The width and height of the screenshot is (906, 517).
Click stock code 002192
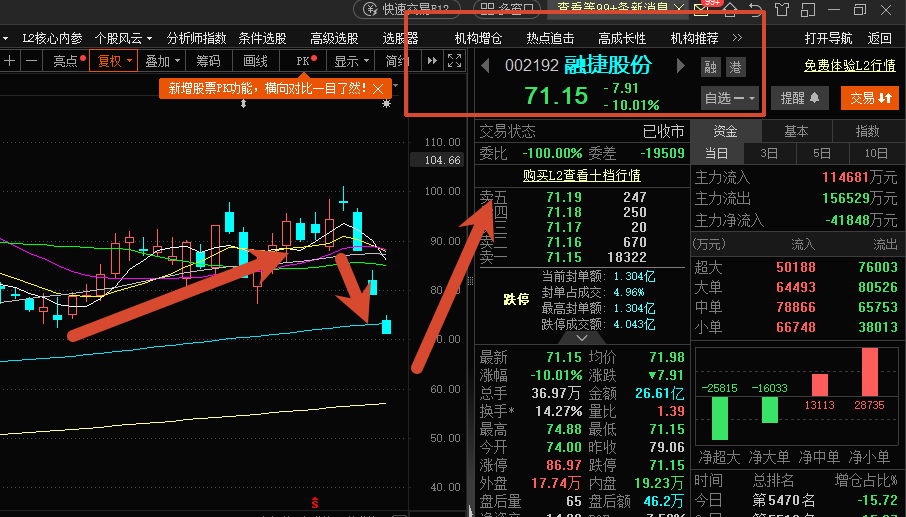532,66
